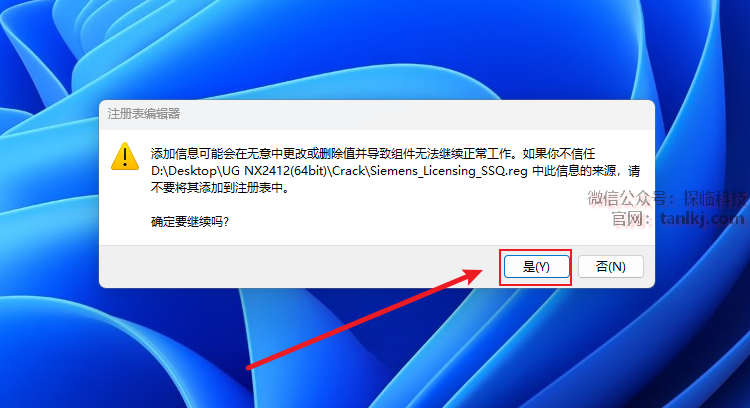Click the Crack folder name in path
Viewport: 750px width, 408px height.
point(349,171)
